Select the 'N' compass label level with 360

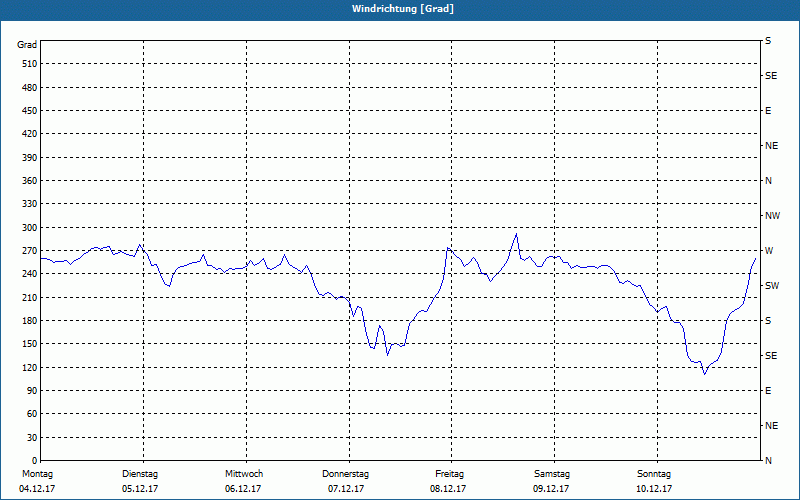pyautogui.click(x=768, y=181)
